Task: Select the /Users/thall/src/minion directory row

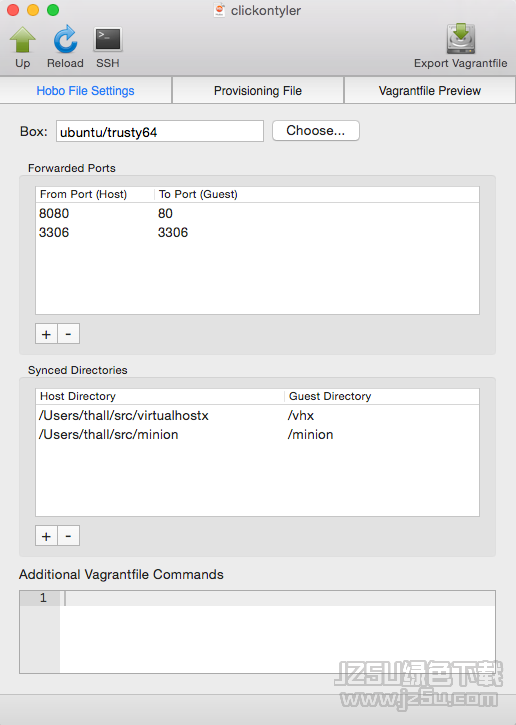Action: coord(257,434)
